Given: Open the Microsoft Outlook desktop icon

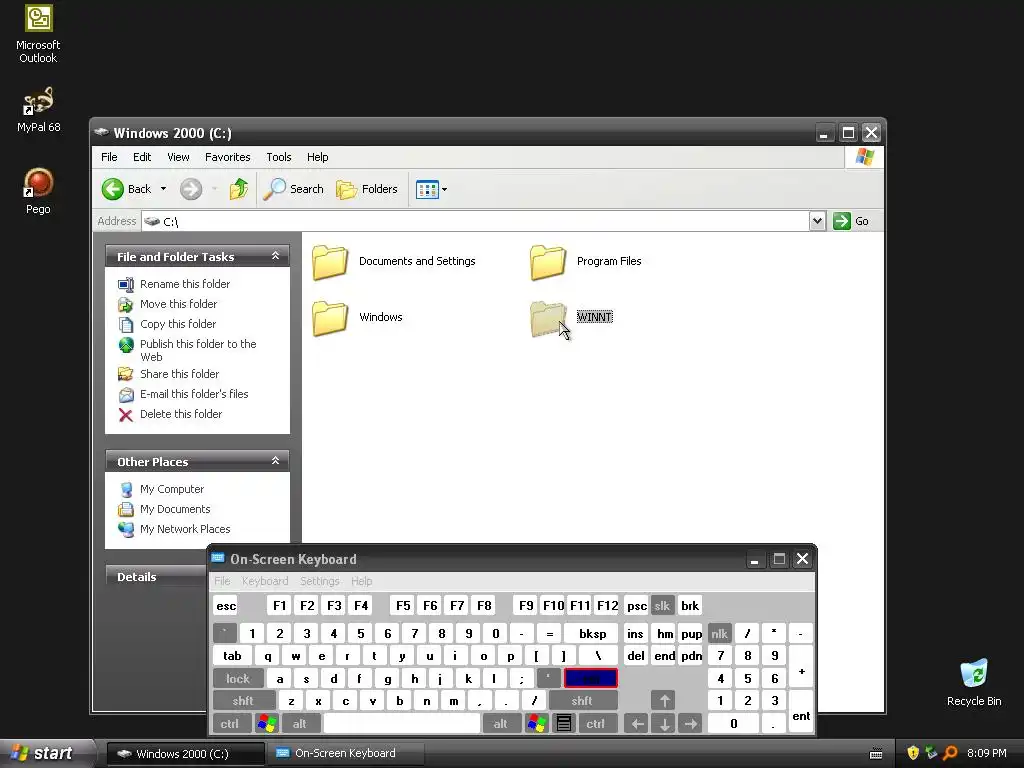Looking at the screenshot, I should click(x=38, y=34).
